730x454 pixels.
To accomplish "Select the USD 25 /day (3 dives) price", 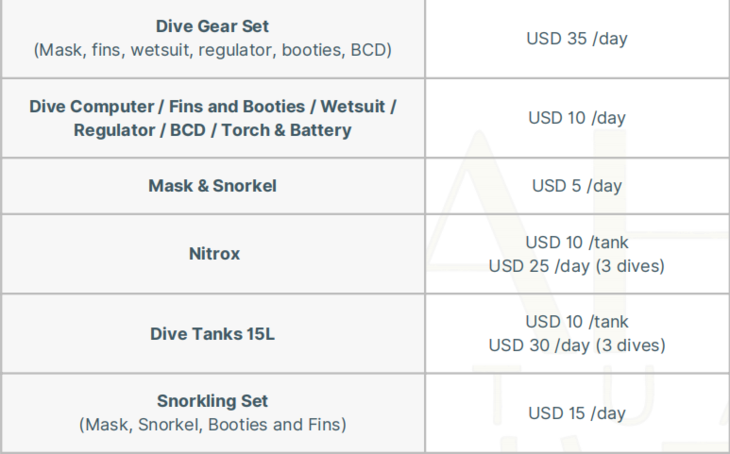I will tap(577, 266).
